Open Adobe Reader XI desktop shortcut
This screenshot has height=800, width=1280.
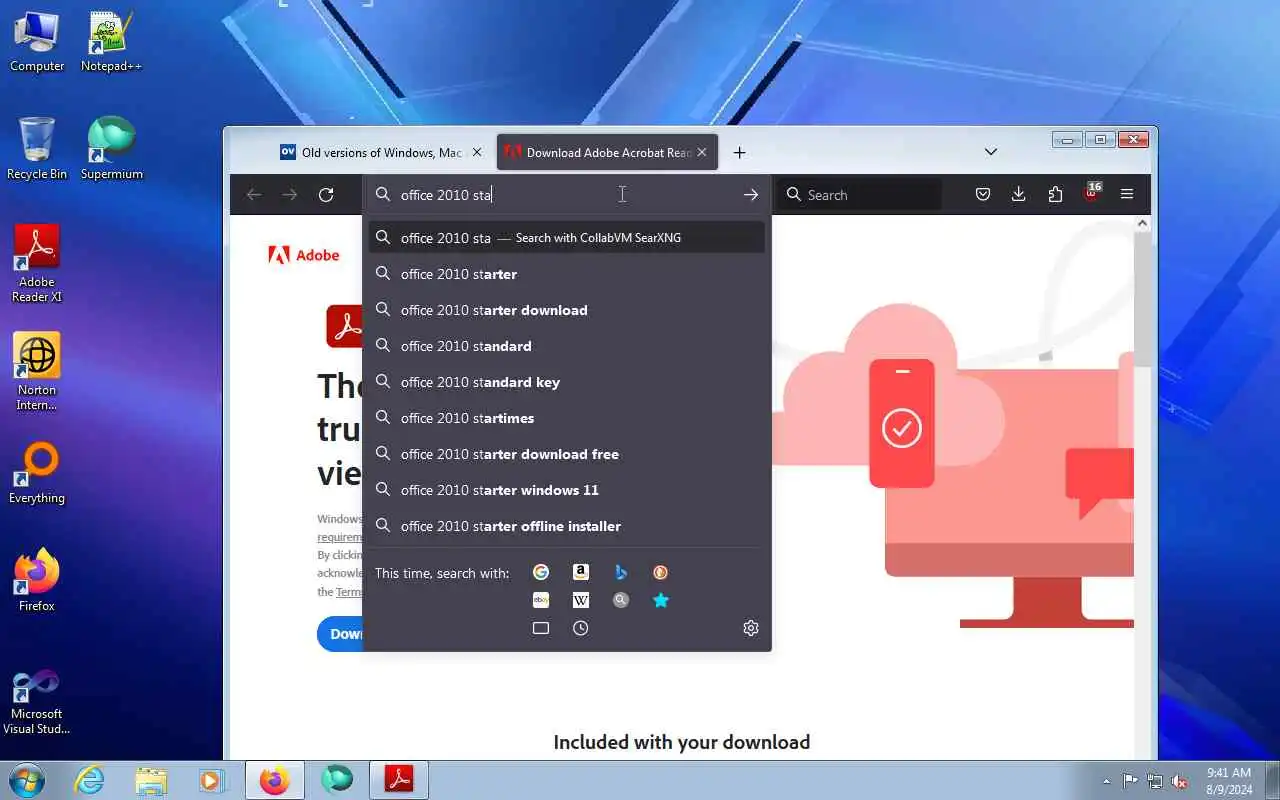pos(37,263)
